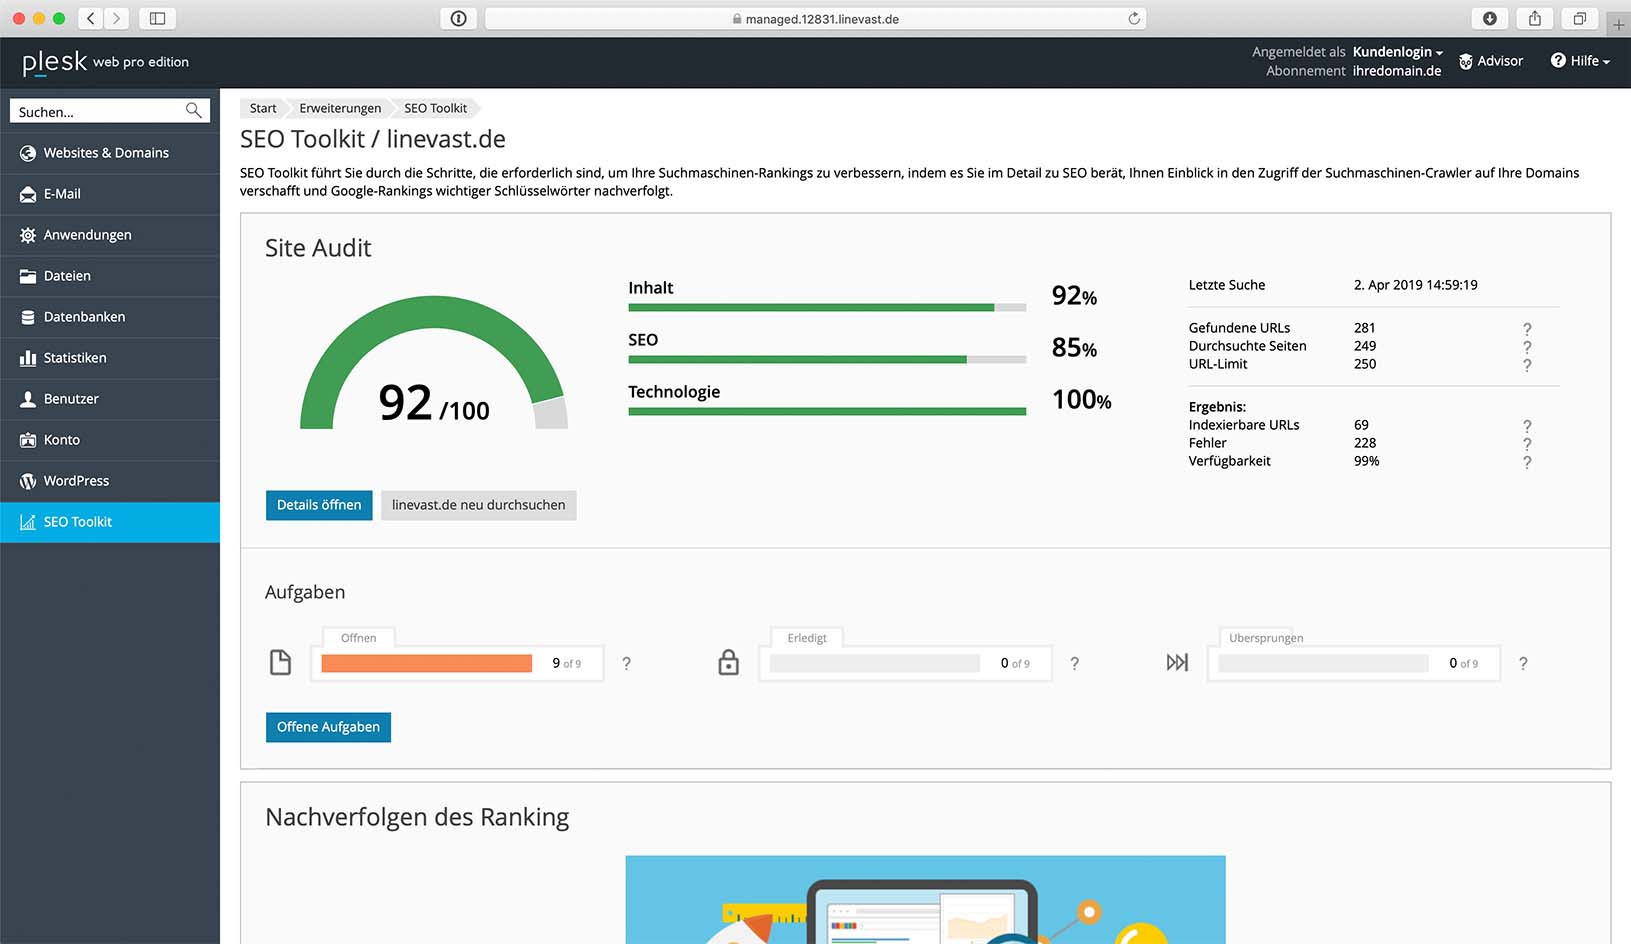Click the Advisor owl icon
This screenshot has width=1631, height=944.
click(1466, 62)
